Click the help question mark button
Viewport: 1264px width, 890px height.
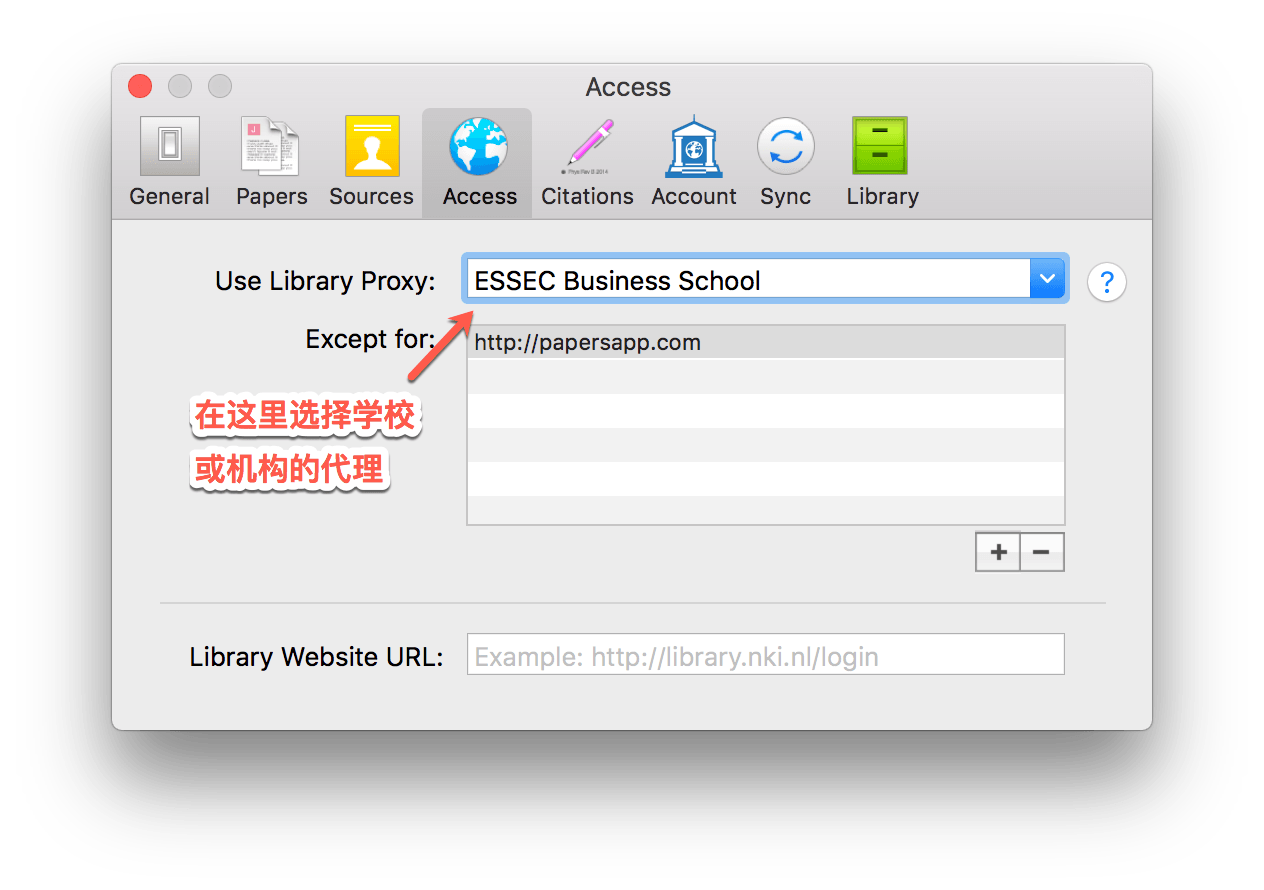coord(1106,282)
